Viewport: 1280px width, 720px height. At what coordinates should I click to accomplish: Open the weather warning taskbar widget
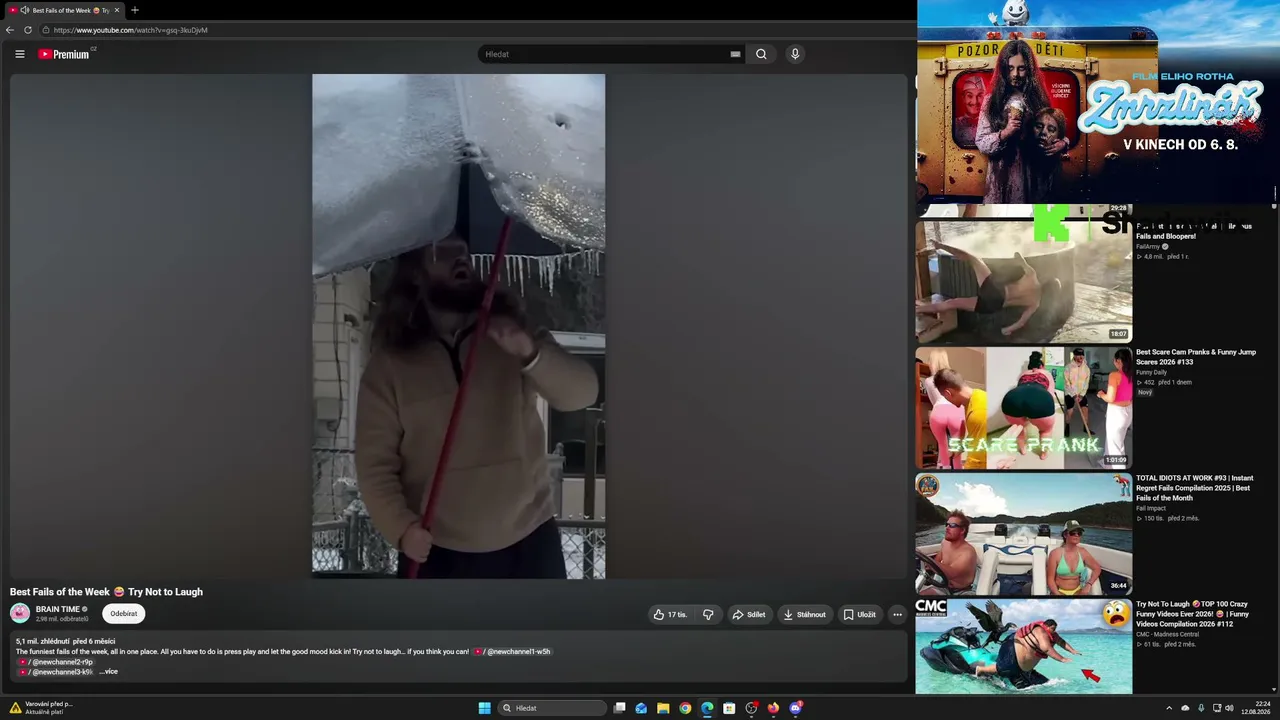(x=42, y=708)
